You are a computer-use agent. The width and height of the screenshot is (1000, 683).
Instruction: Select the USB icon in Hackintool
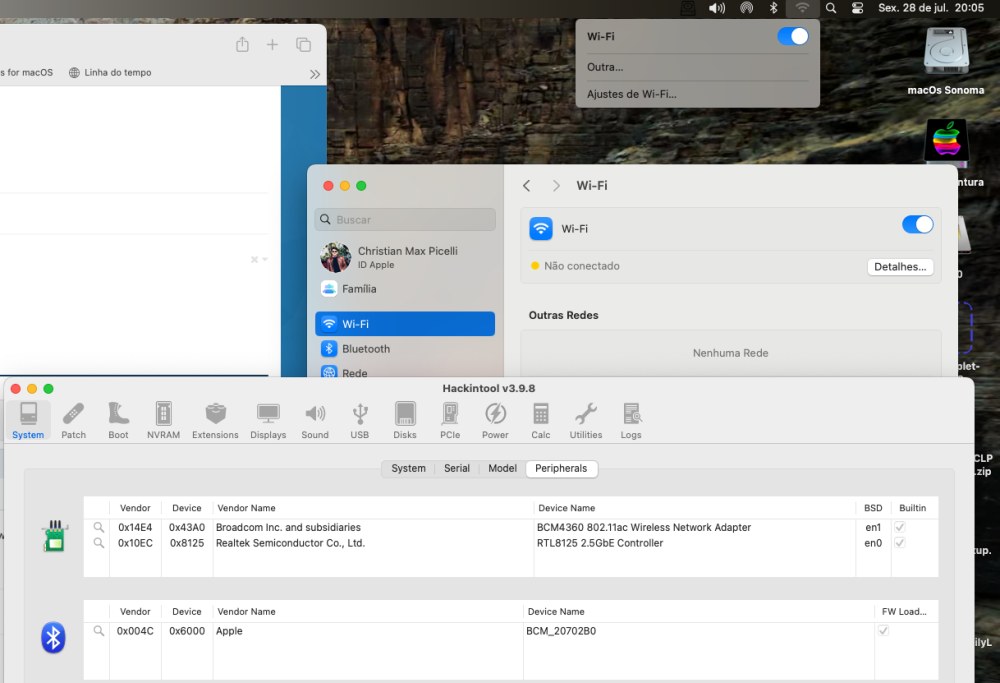pos(360,420)
